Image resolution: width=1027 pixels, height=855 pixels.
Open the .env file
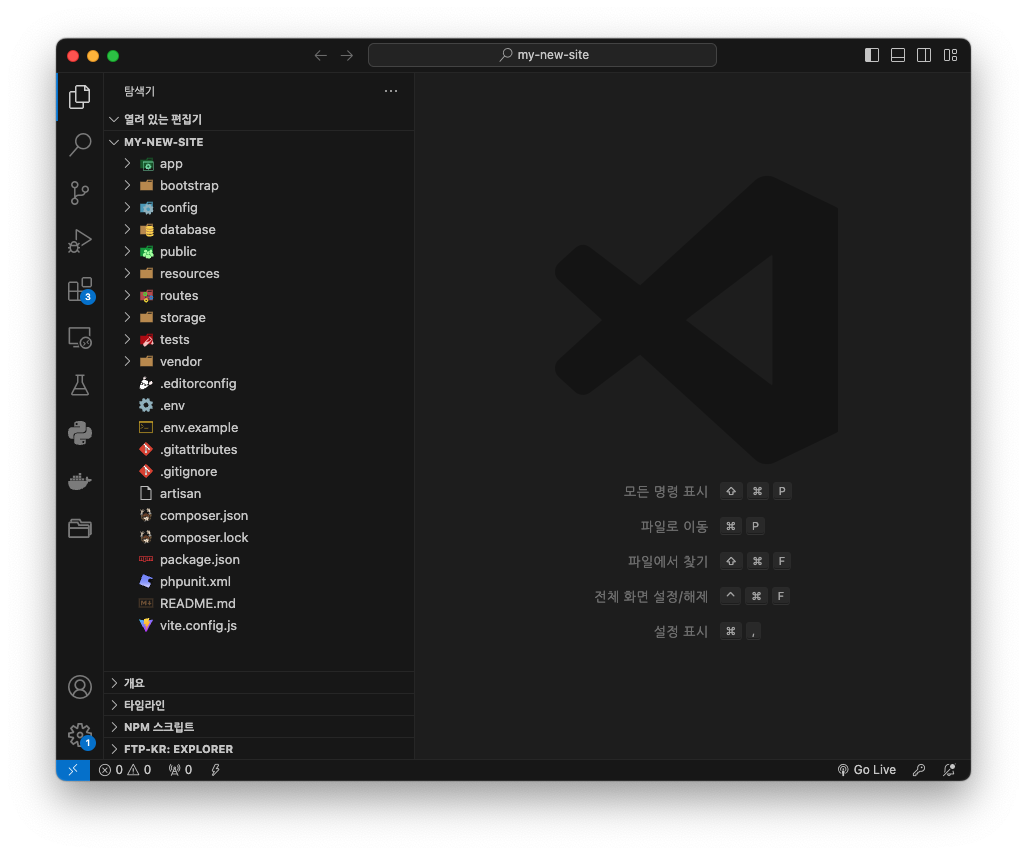point(261,406)
